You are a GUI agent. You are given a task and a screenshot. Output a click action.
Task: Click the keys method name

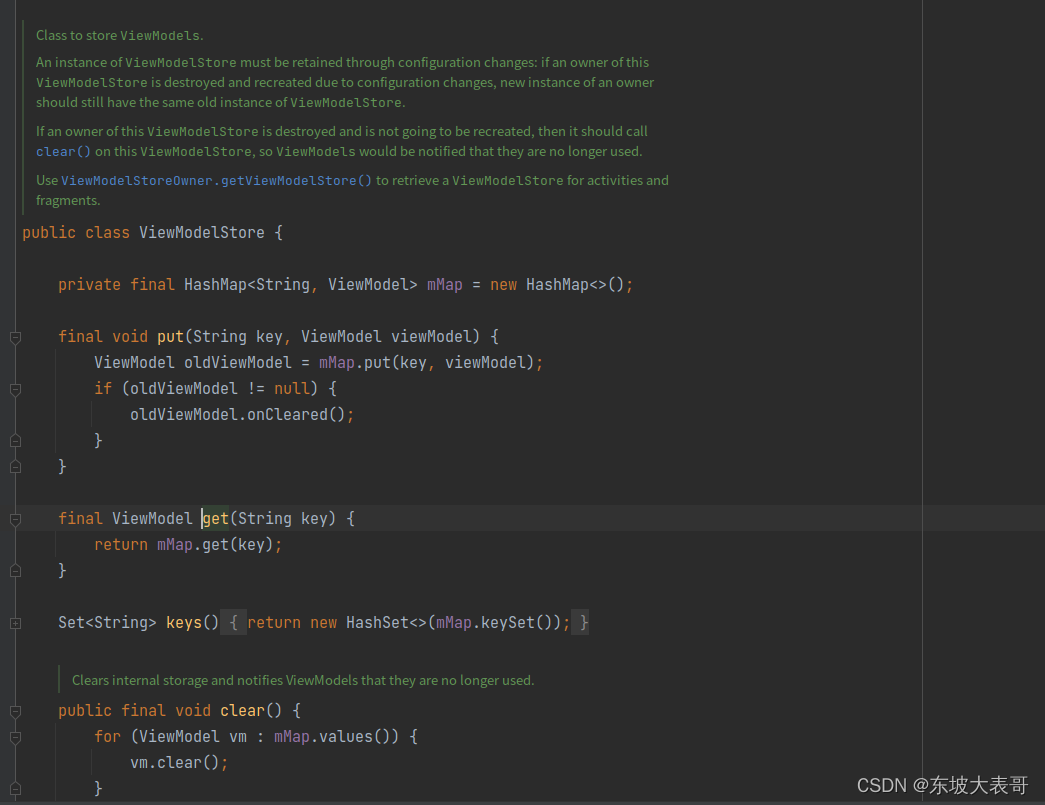click(184, 622)
